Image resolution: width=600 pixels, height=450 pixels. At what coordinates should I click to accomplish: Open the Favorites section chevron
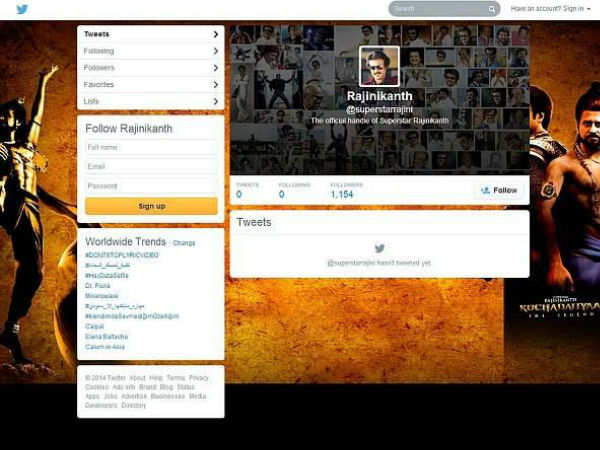(216, 85)
